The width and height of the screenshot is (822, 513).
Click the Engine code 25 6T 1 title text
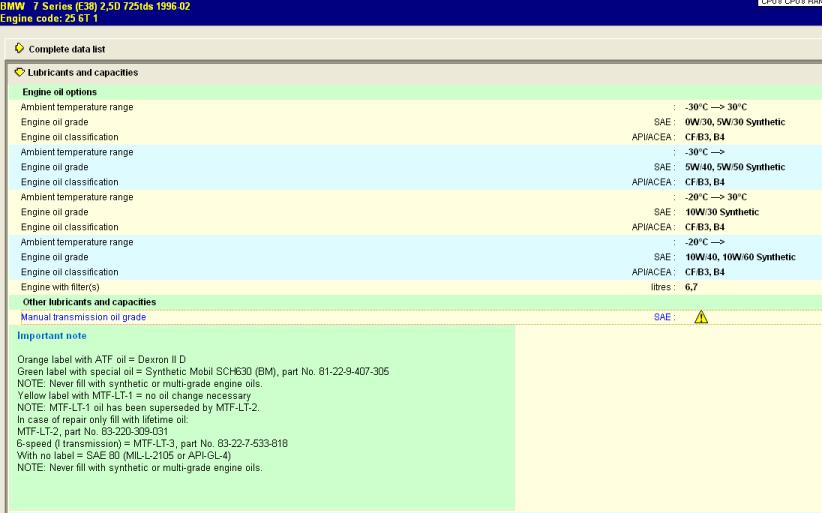tap(49, 18)
